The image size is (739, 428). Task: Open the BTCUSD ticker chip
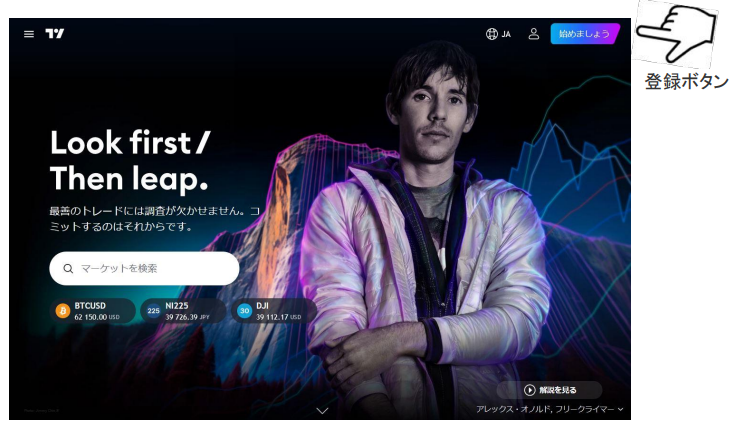pos(93,311)
